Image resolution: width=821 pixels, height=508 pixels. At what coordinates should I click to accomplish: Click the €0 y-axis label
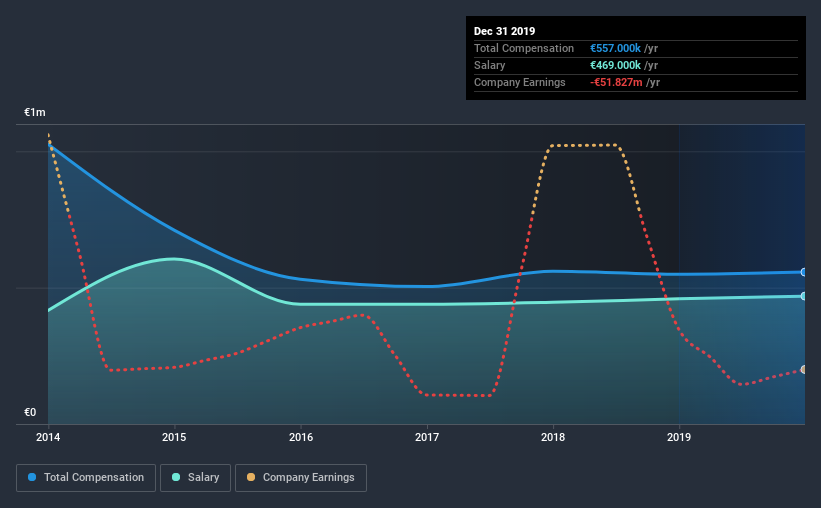[30, 413]
